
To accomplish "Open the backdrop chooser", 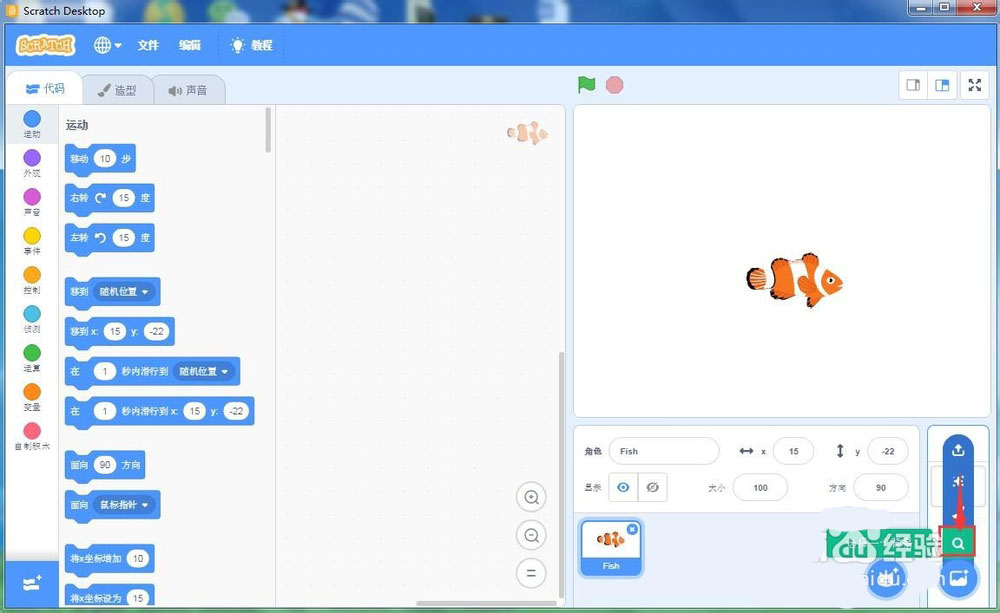I will click(957, 578).
